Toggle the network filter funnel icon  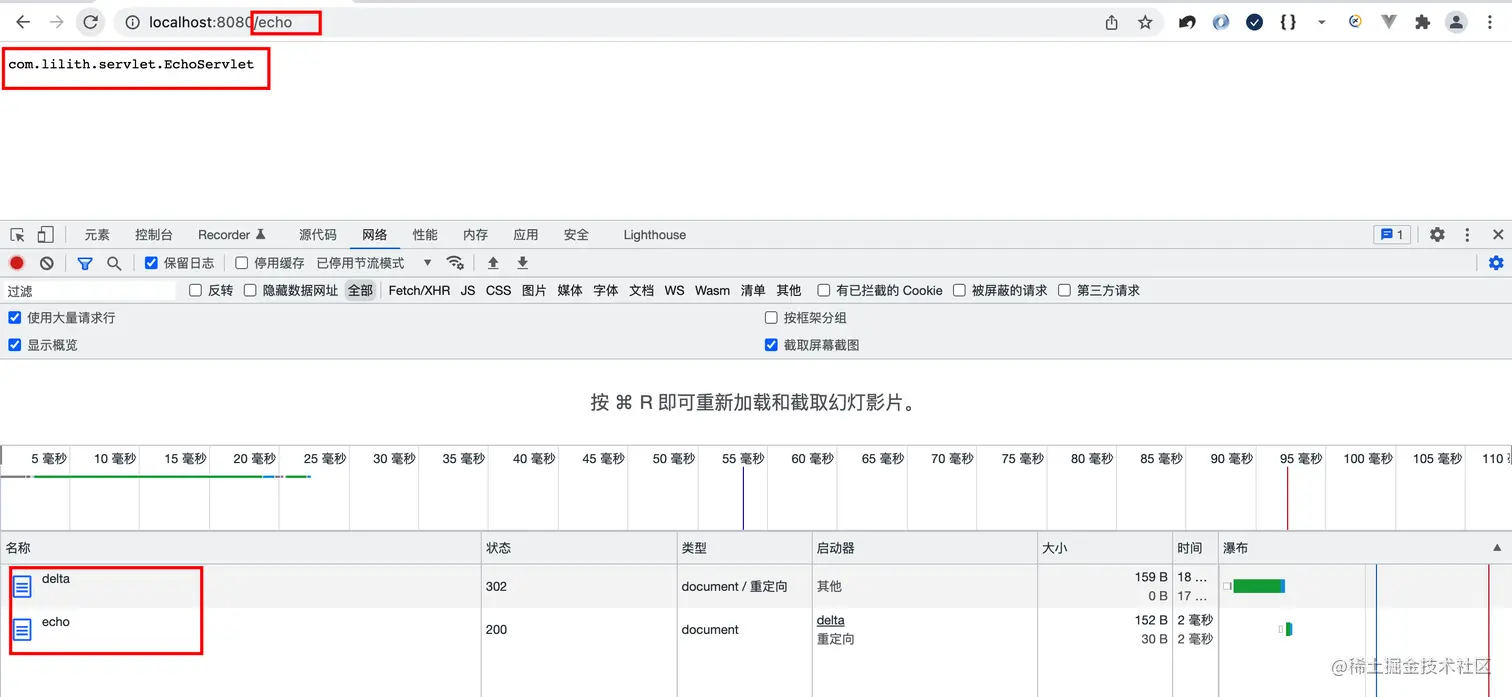(85, 263)
